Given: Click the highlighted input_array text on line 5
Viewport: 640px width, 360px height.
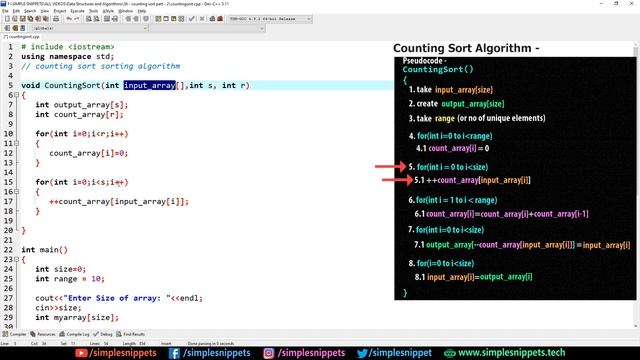Looking at the screenshot, I should 149,85.
